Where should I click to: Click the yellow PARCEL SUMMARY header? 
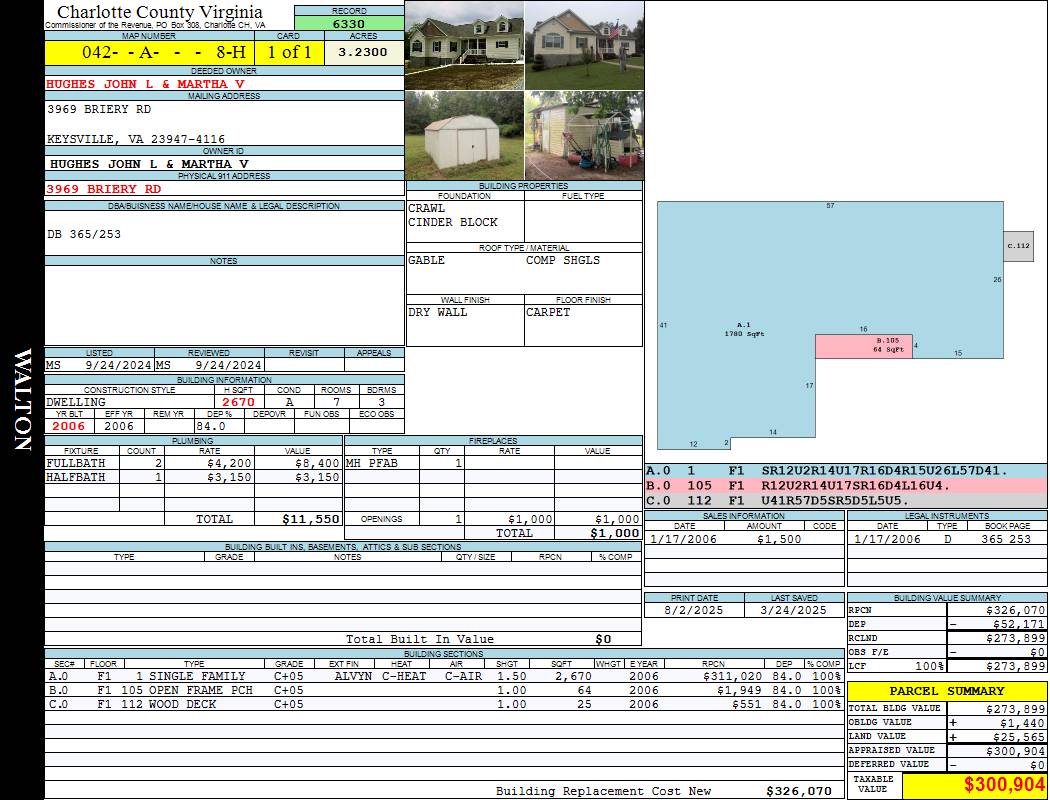point(947,691)
